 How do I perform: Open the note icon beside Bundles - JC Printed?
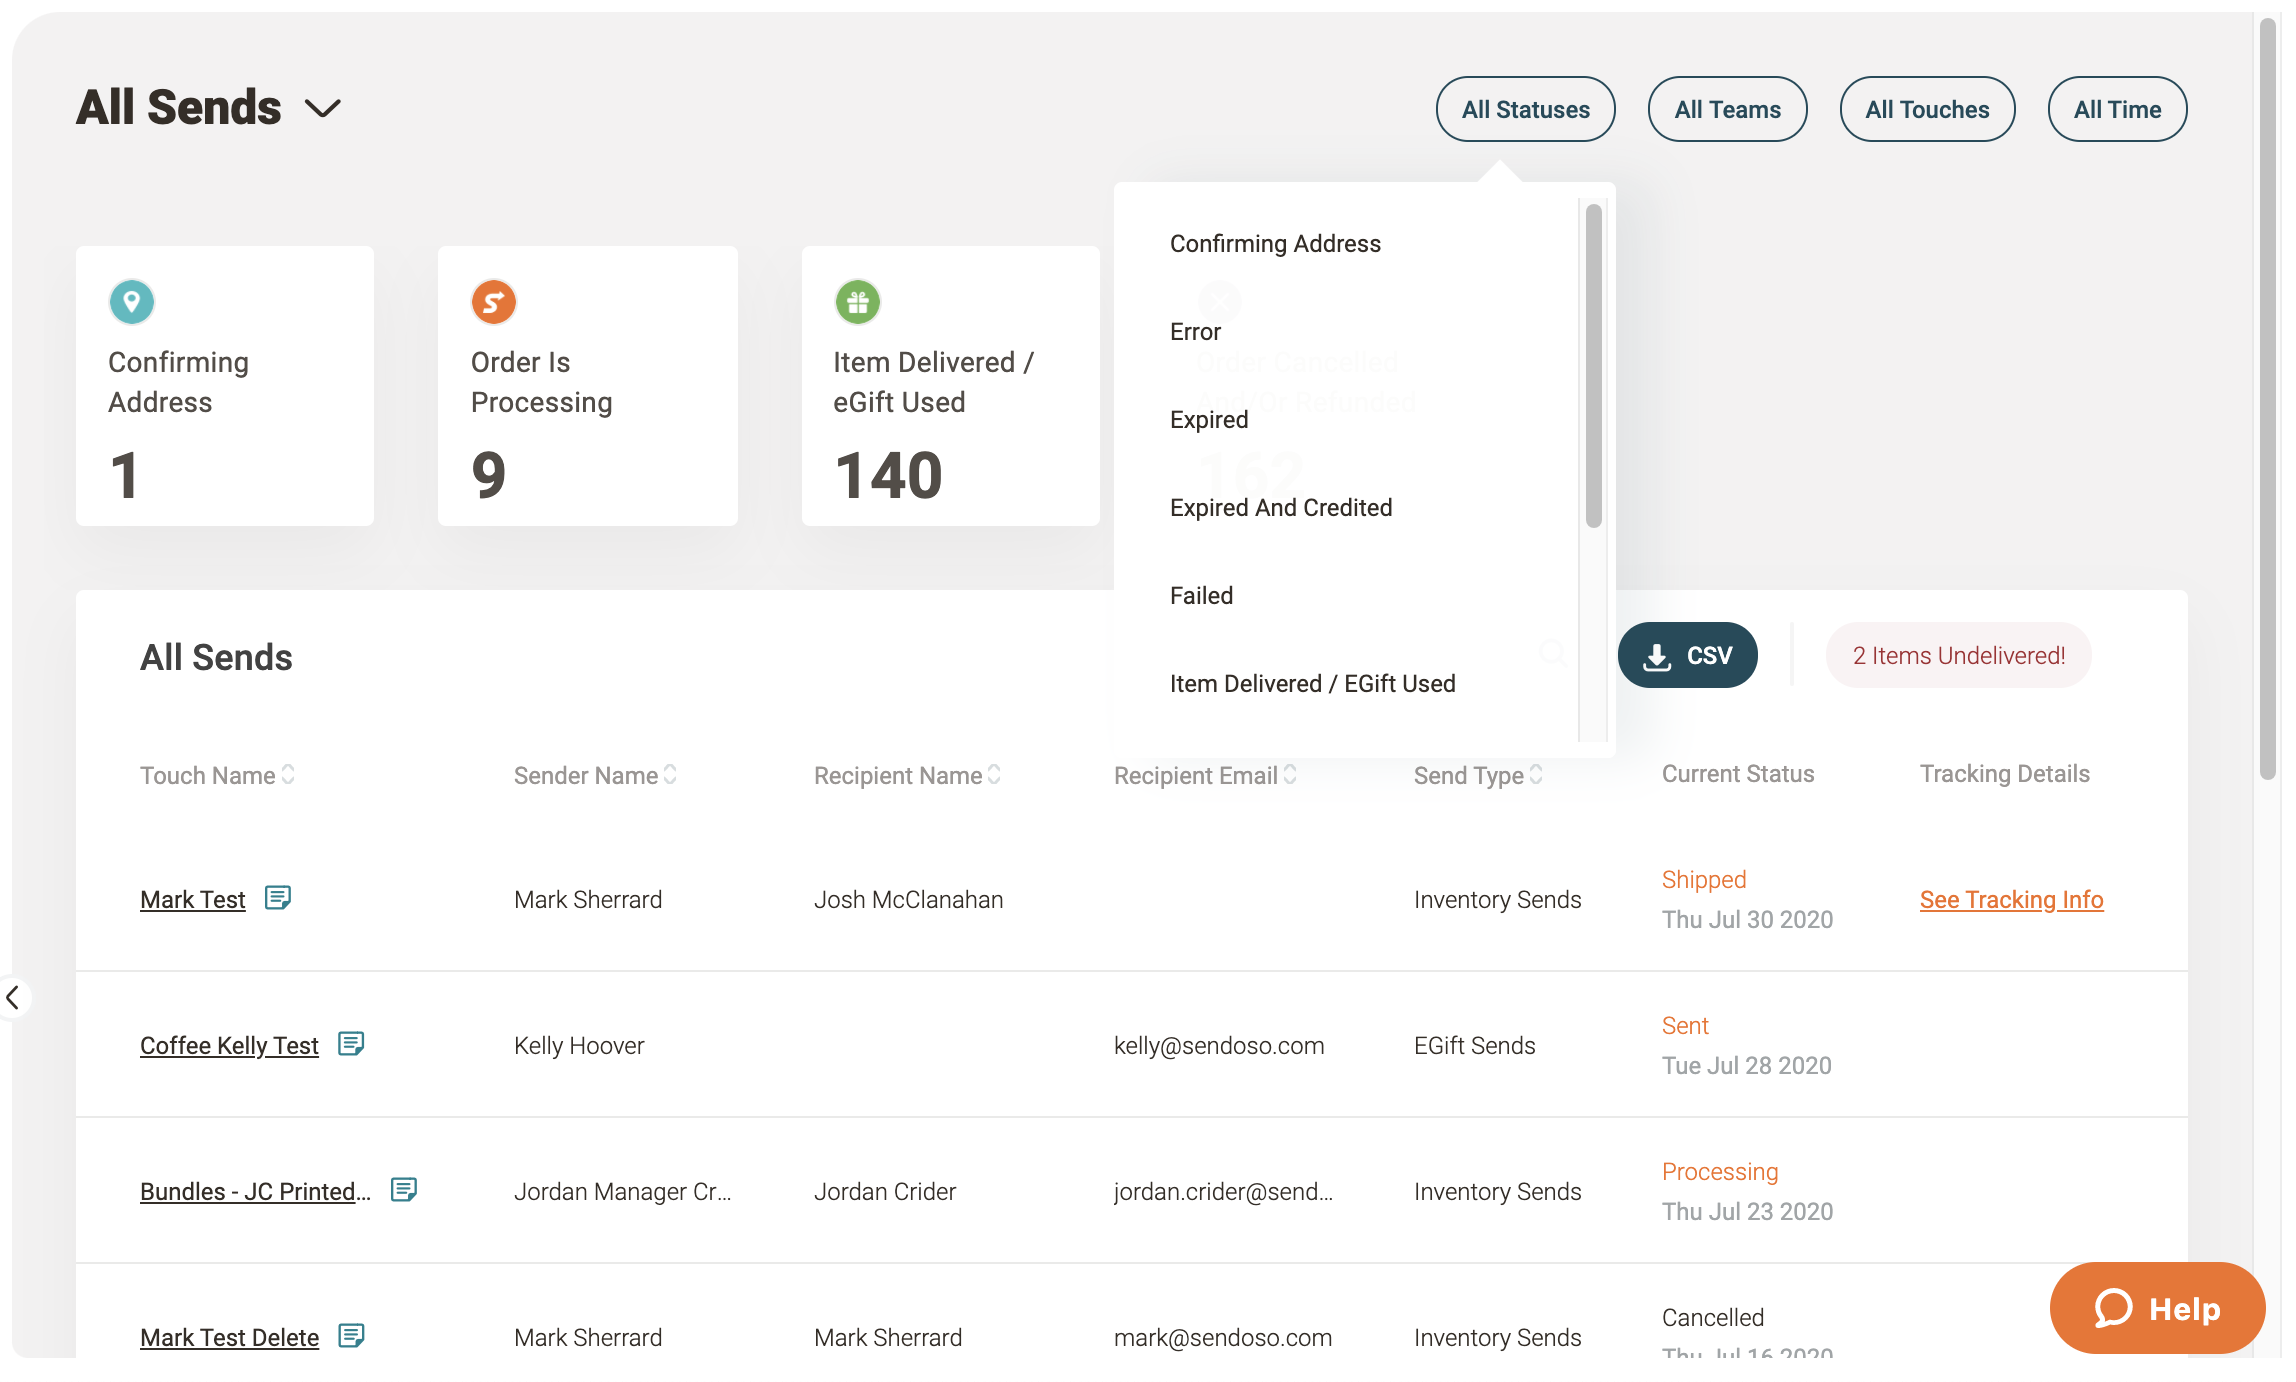(x=404, y=1190)
